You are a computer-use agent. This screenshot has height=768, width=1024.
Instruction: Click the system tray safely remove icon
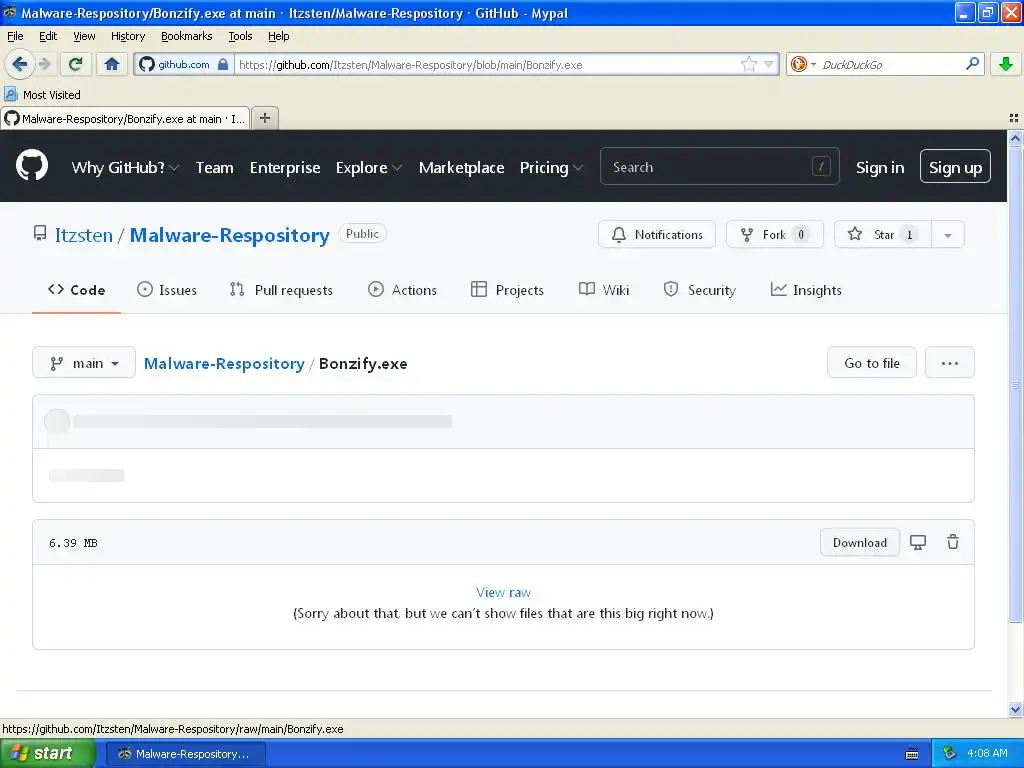click(x=950, y=754)
